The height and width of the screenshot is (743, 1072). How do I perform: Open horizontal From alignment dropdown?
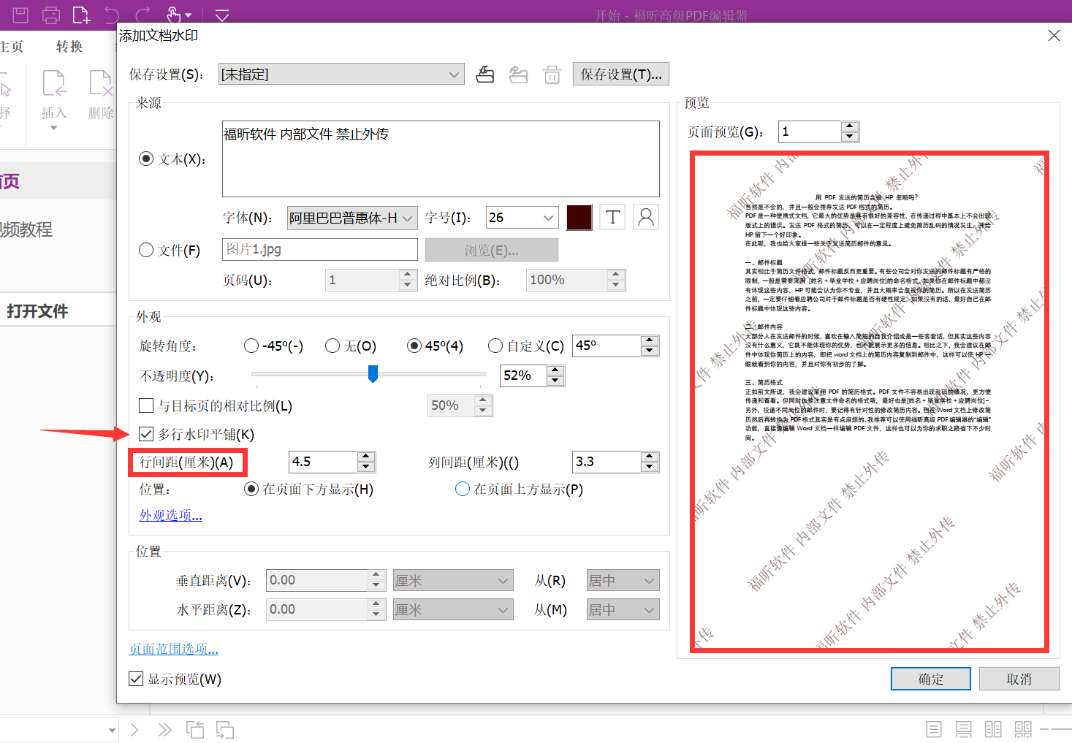pos(623,609)
